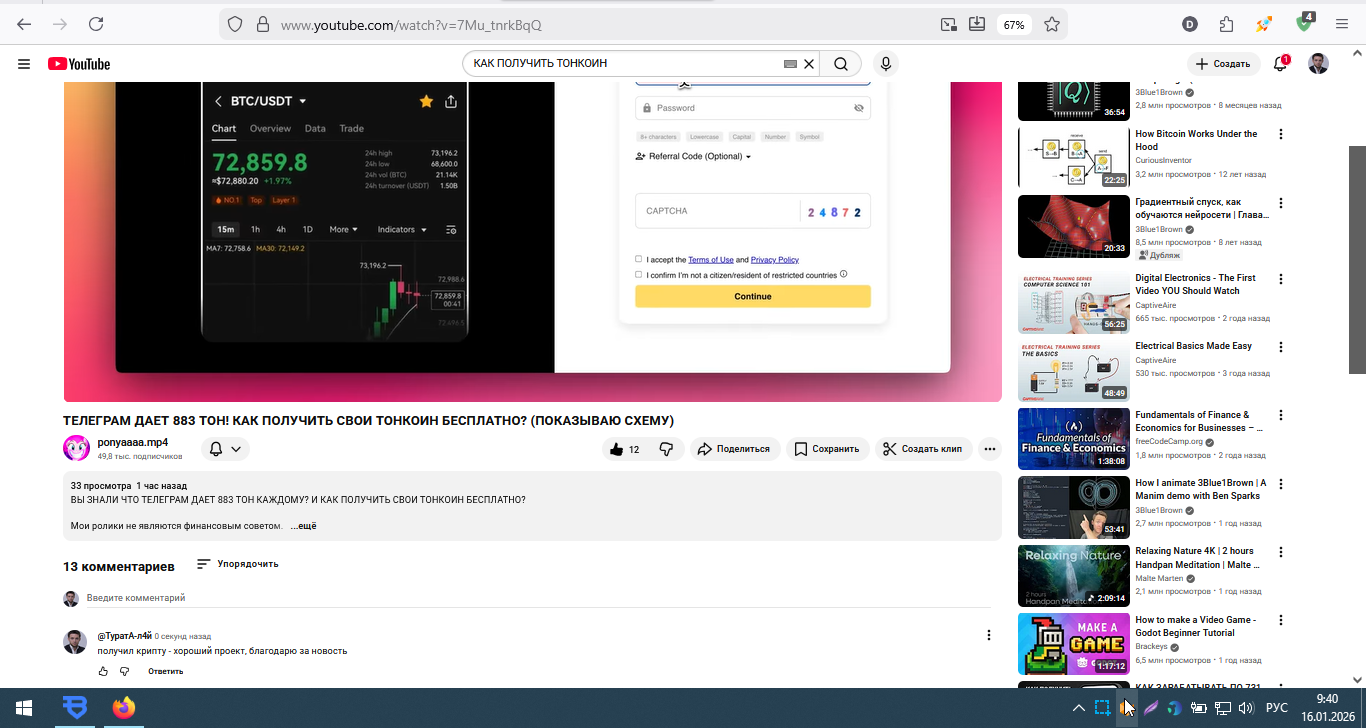Click the Создать button in the header
Viewport: 1366px width, 728px height.
pyautogui.click(x=1223, y=64)
